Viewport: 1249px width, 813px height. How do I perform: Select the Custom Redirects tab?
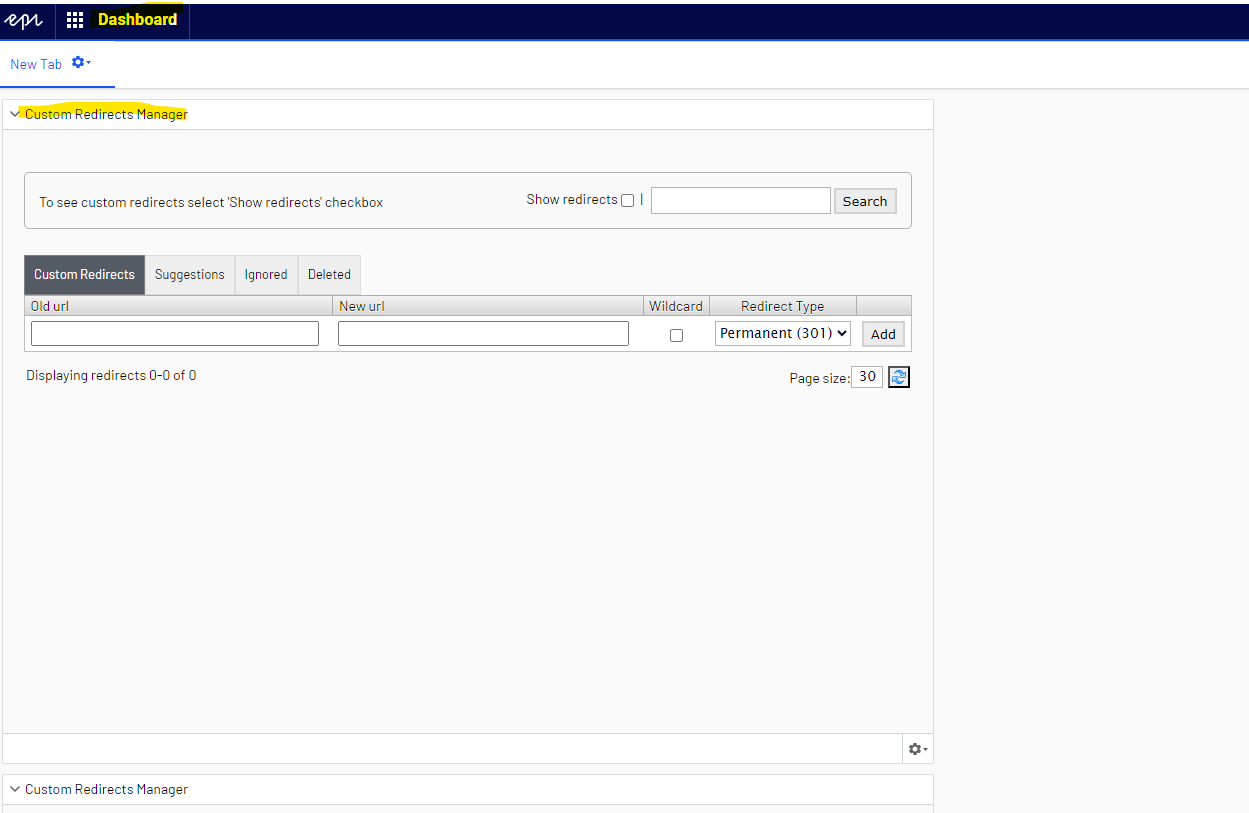[x=84, y=275]
